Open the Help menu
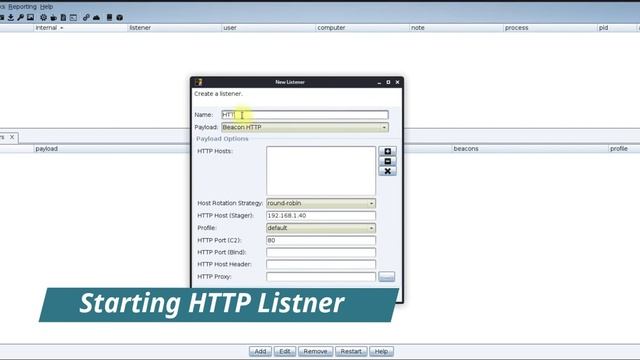 (47, 7)
